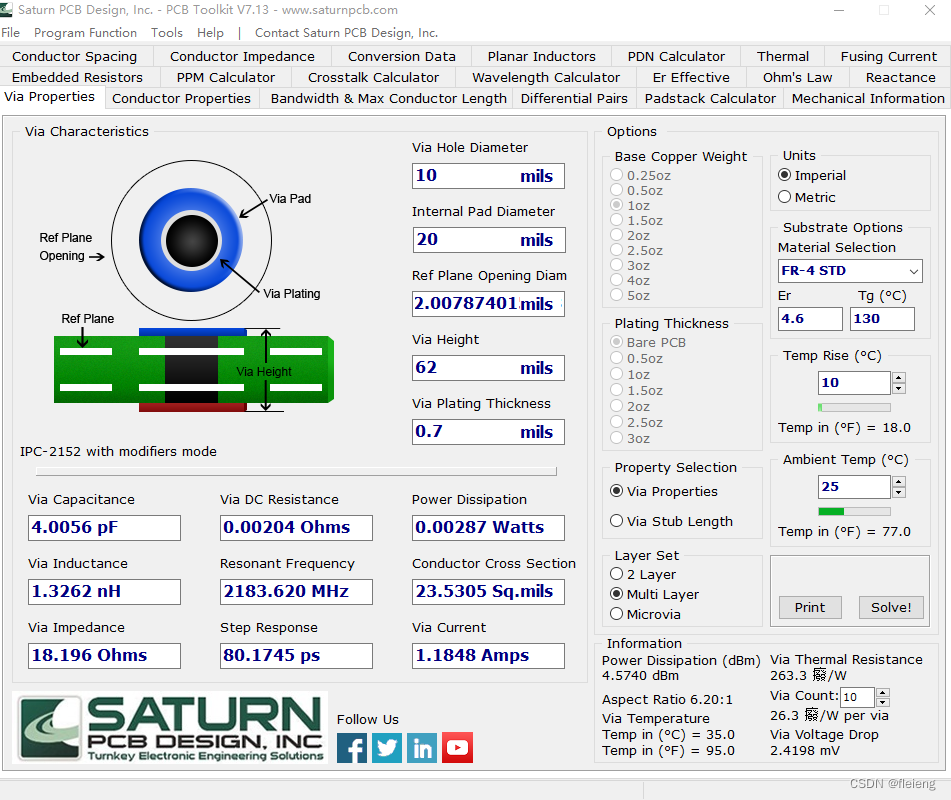Increase the Ambient Temp with up arrow

point(899,482)
